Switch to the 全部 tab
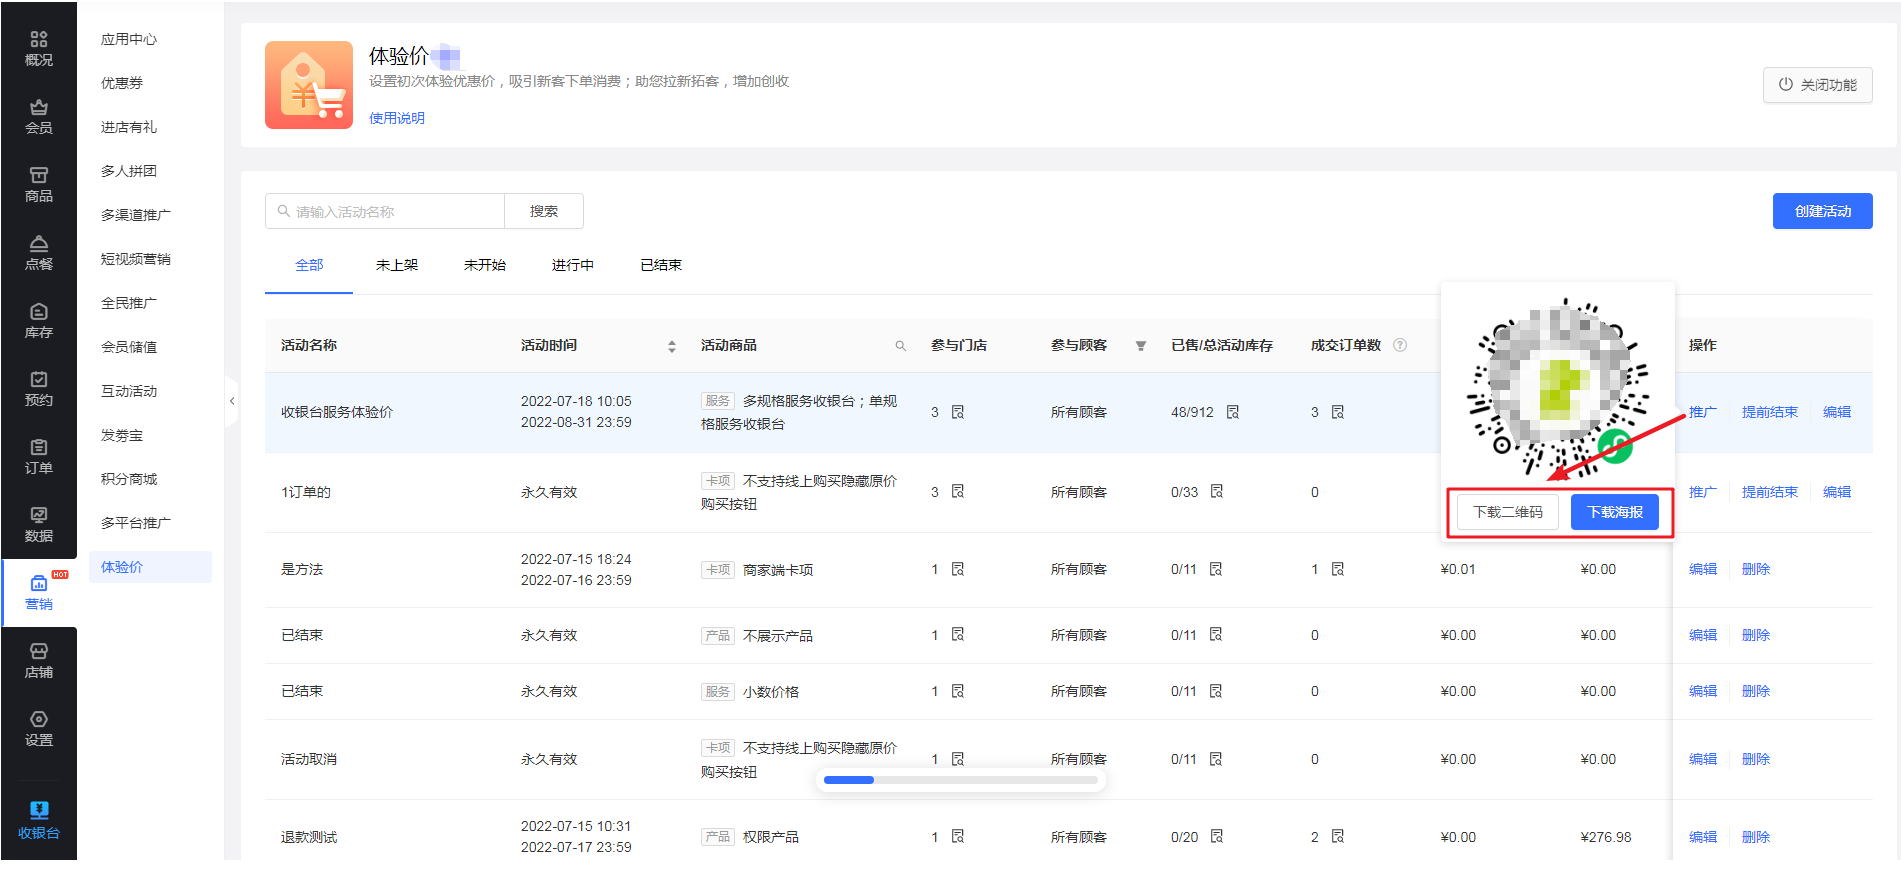The image size is (1901, 870). 309,265
